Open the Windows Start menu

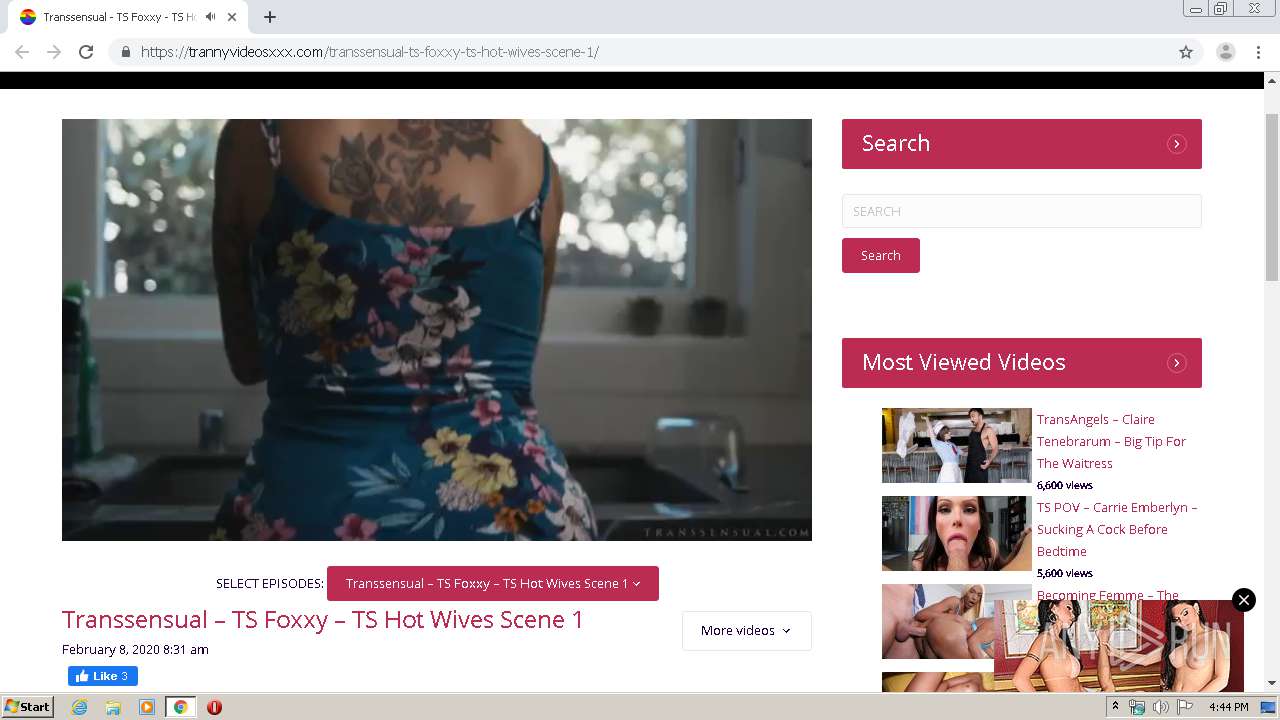(x=28, y=707)
